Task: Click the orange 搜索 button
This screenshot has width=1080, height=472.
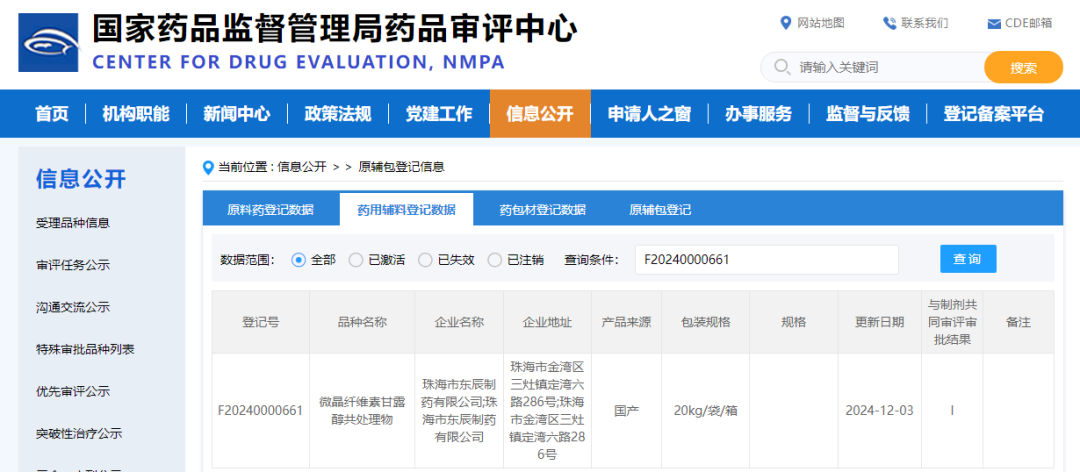Action: point(1023,68)
